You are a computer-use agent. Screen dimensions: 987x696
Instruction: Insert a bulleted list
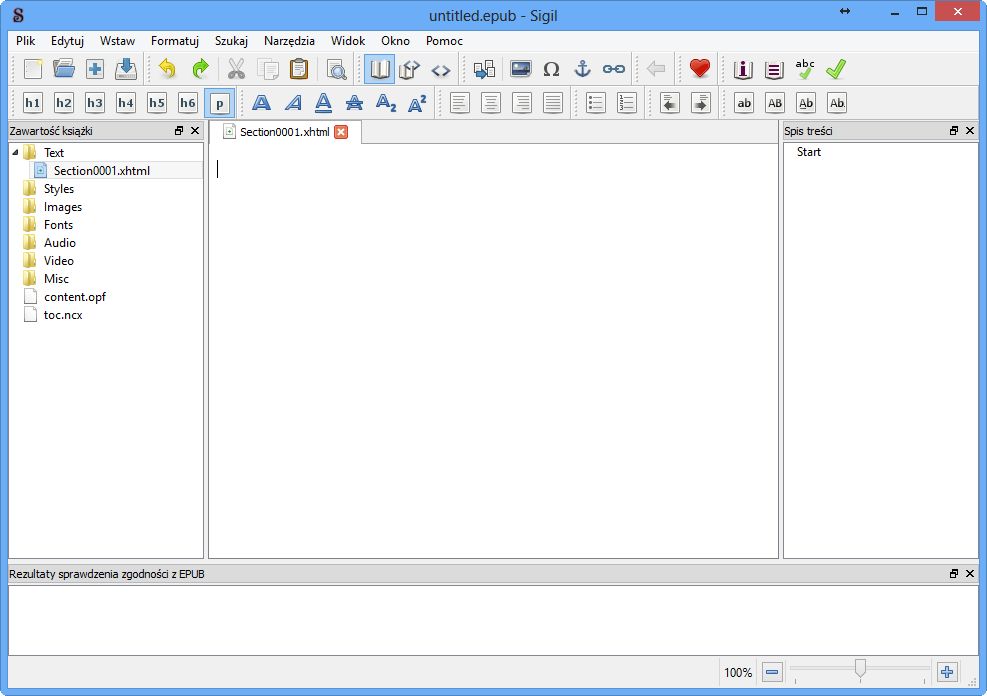(x=595, y=103)
